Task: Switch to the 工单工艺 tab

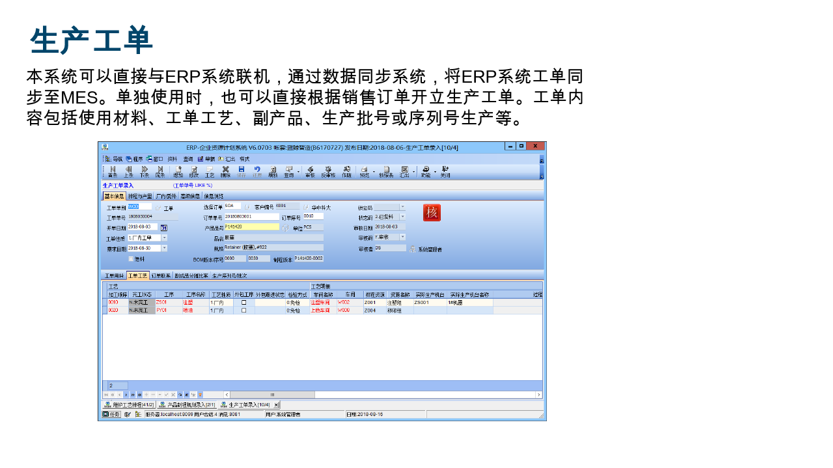Action: (x=138, y=275)
